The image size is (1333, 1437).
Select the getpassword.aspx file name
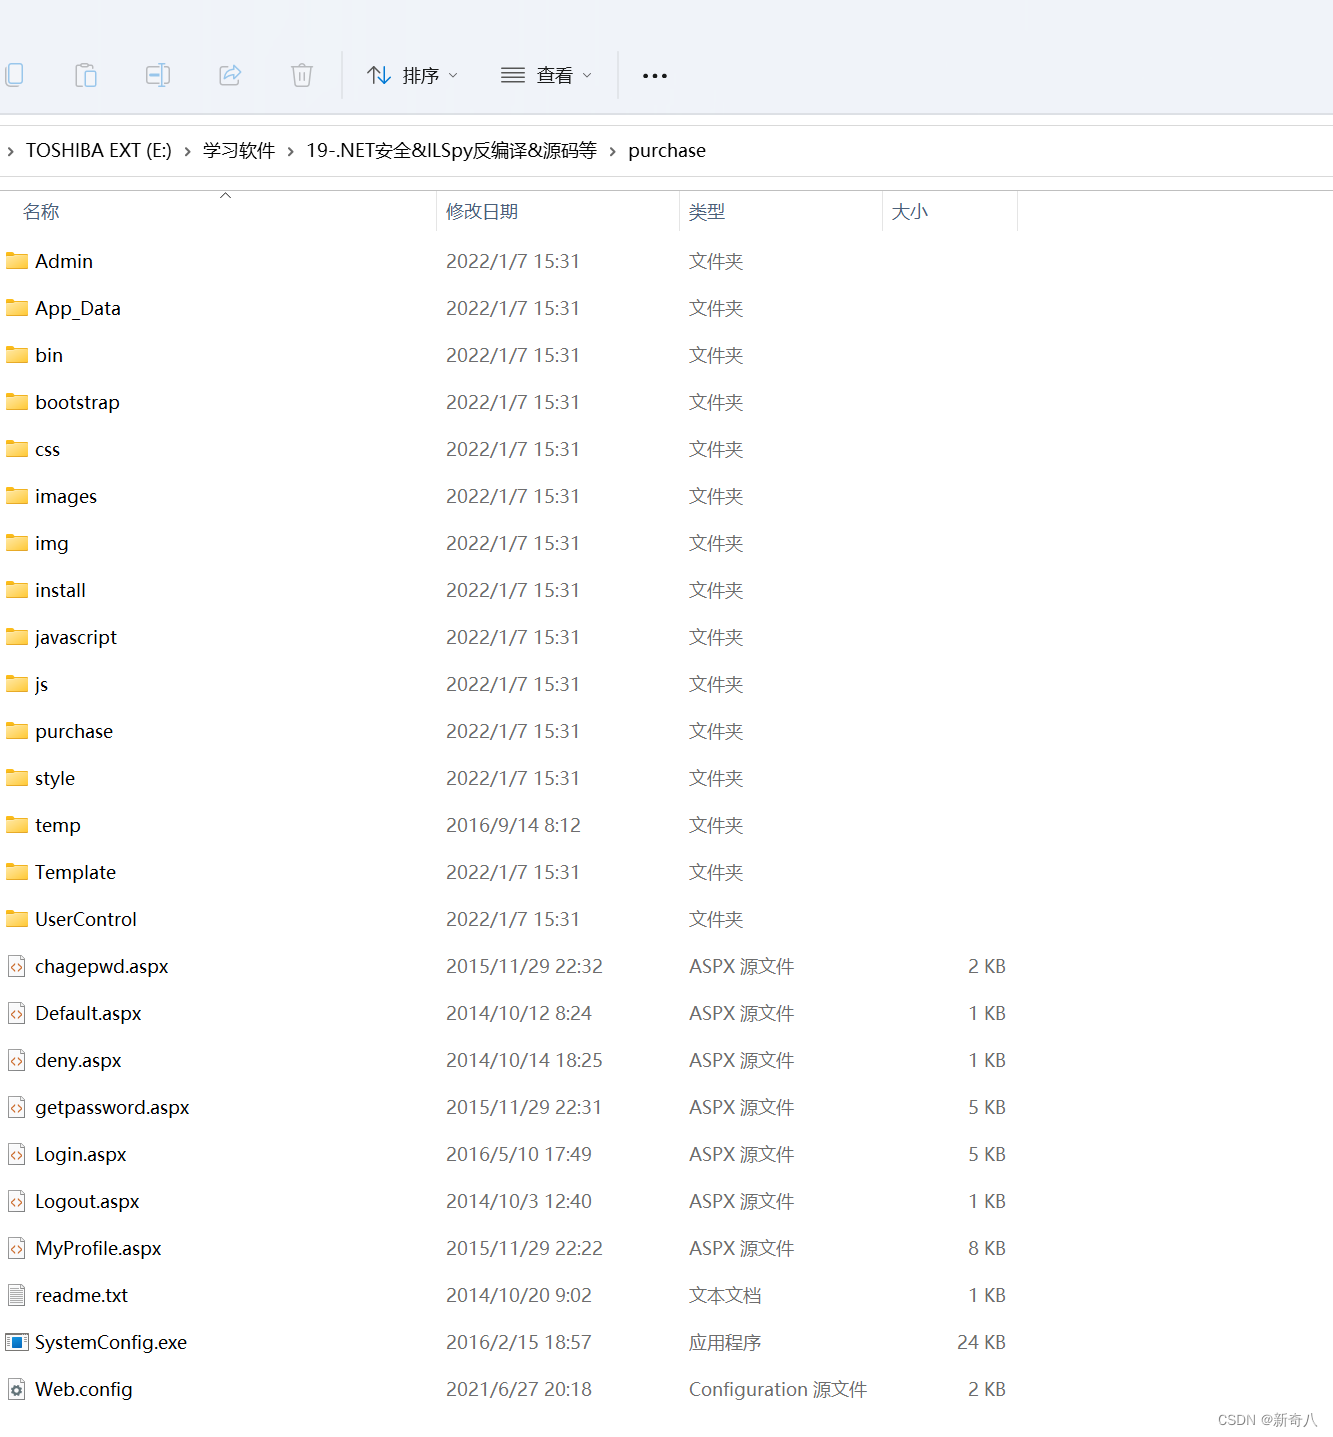112,1107
